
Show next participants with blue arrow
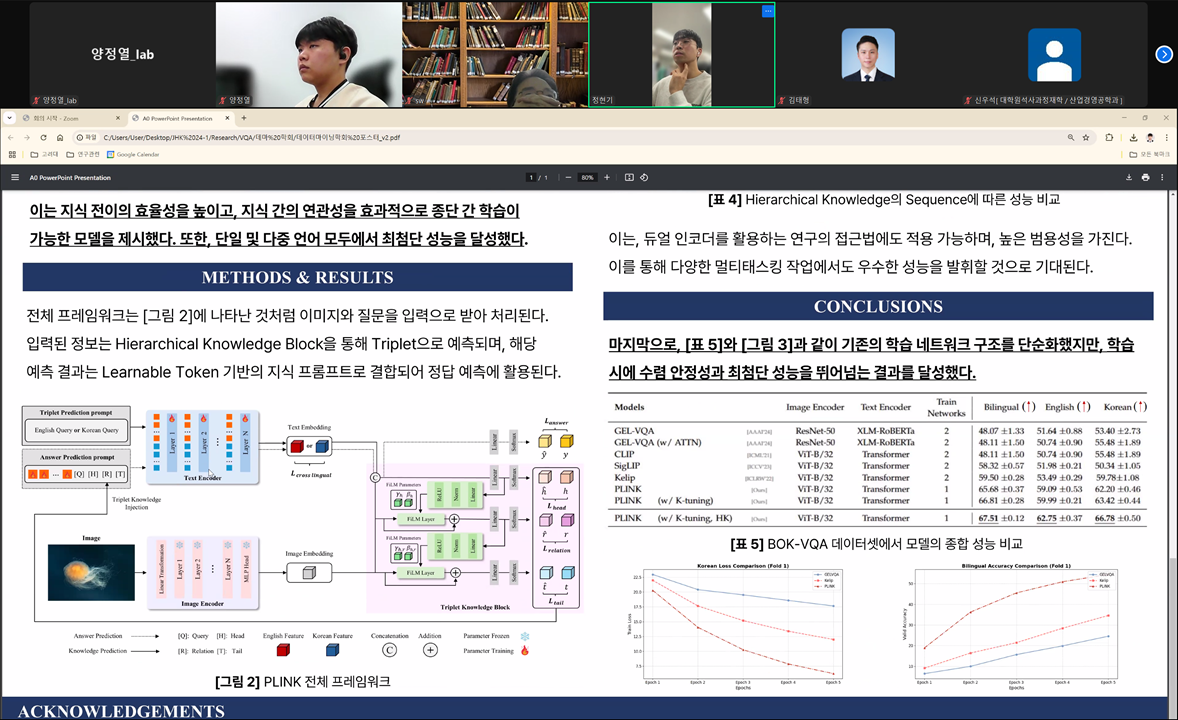[1164, 54]
